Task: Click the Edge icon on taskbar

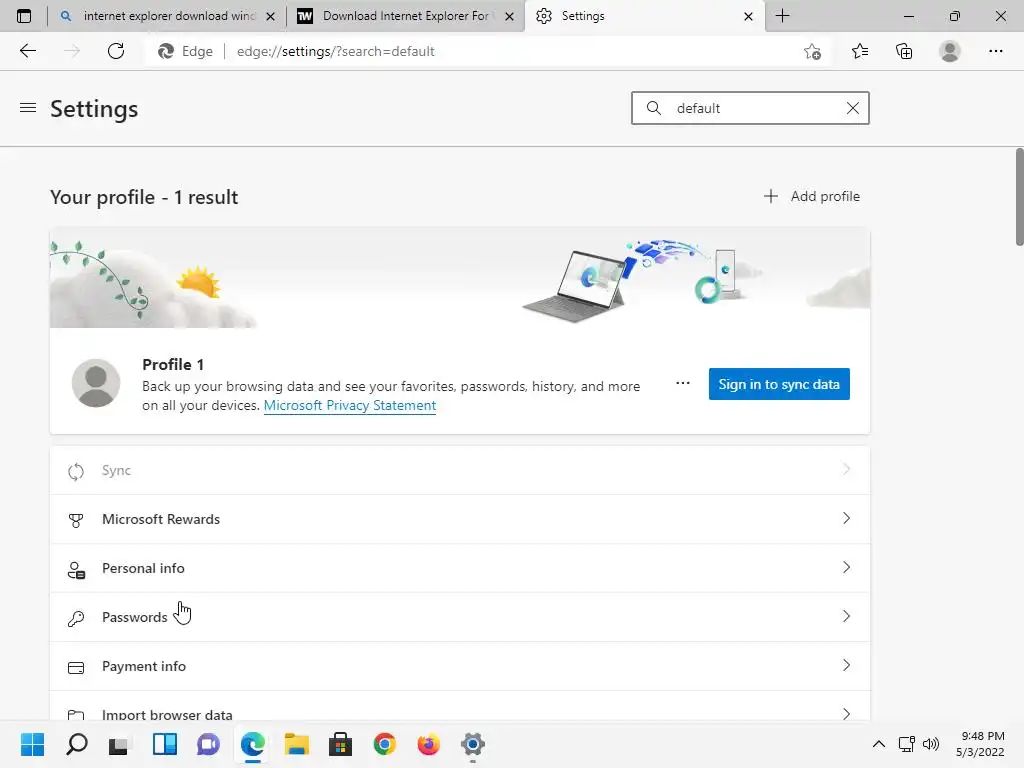Action: click(252, 744)
